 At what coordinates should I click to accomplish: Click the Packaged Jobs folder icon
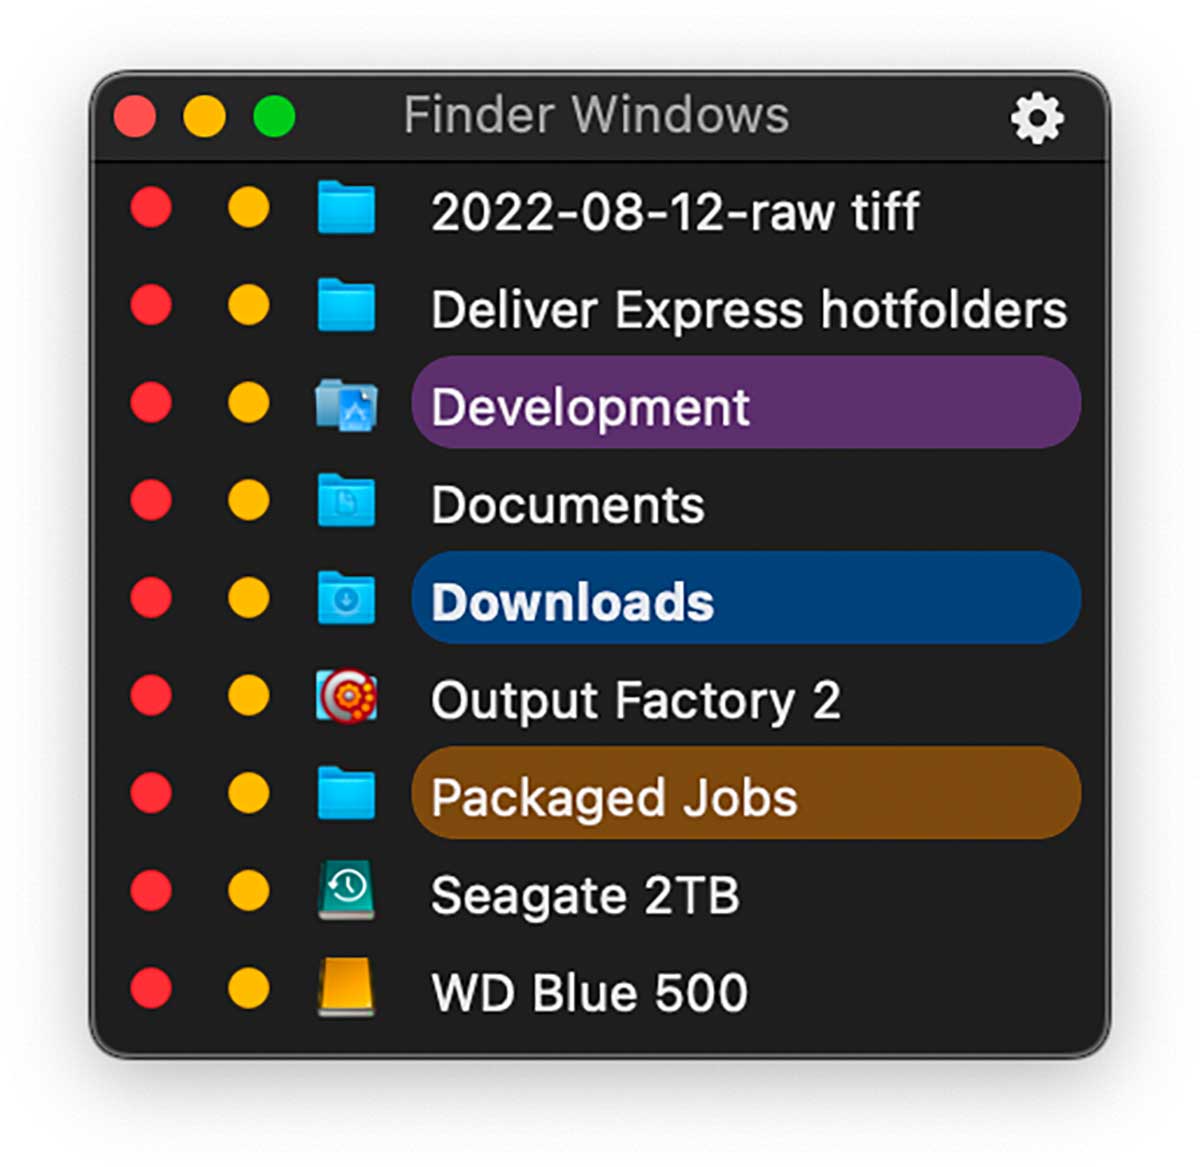tap(346, 794)
